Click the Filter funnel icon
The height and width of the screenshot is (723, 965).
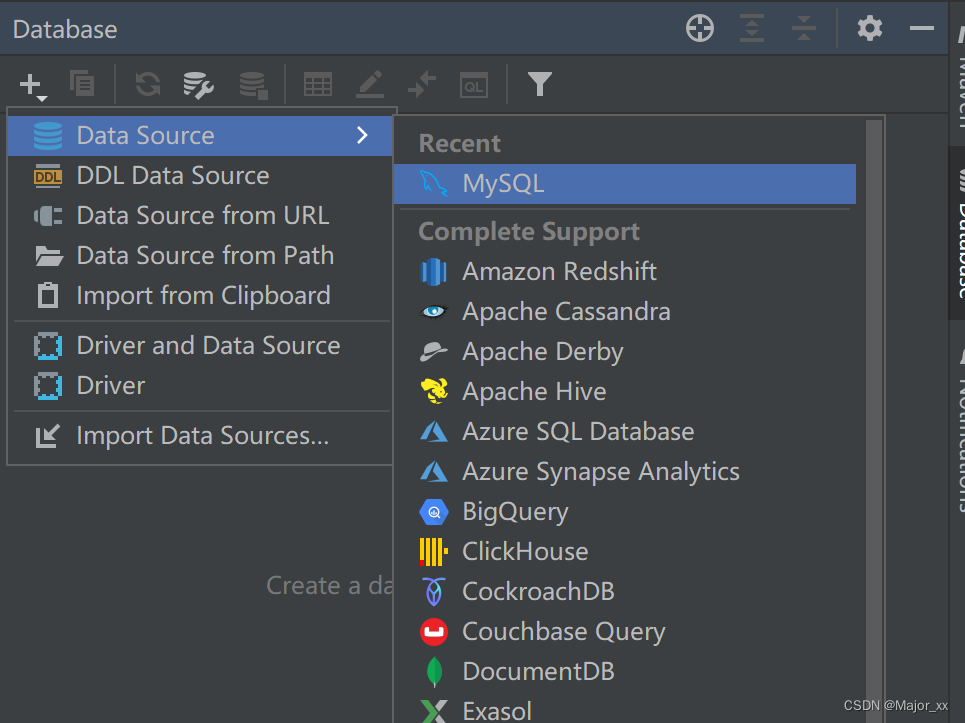click(539, 84)
